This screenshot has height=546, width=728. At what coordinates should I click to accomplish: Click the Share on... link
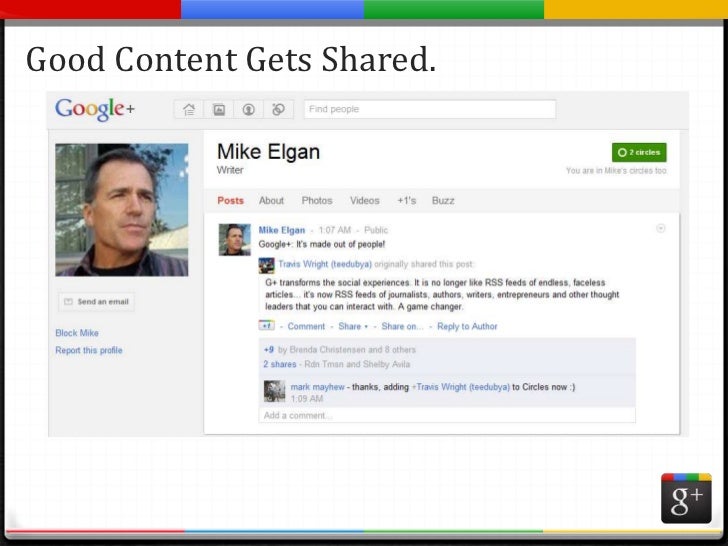[x=402, y=326]
